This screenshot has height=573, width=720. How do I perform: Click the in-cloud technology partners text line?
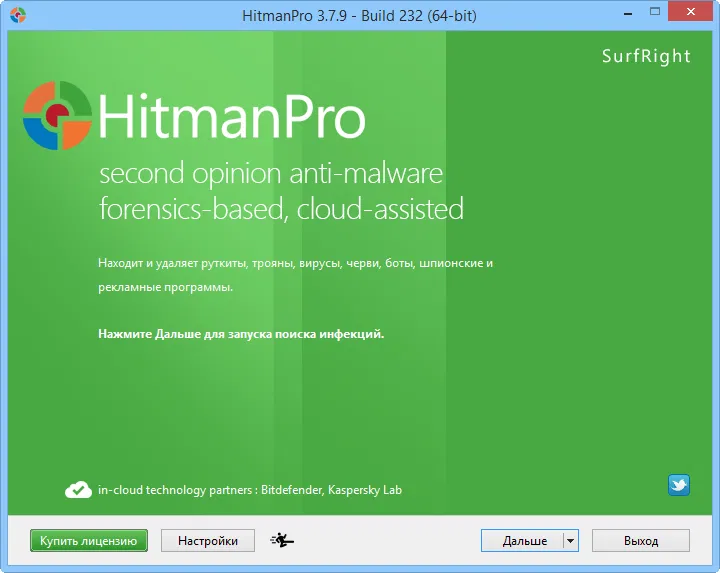click(x=250, y=490)
